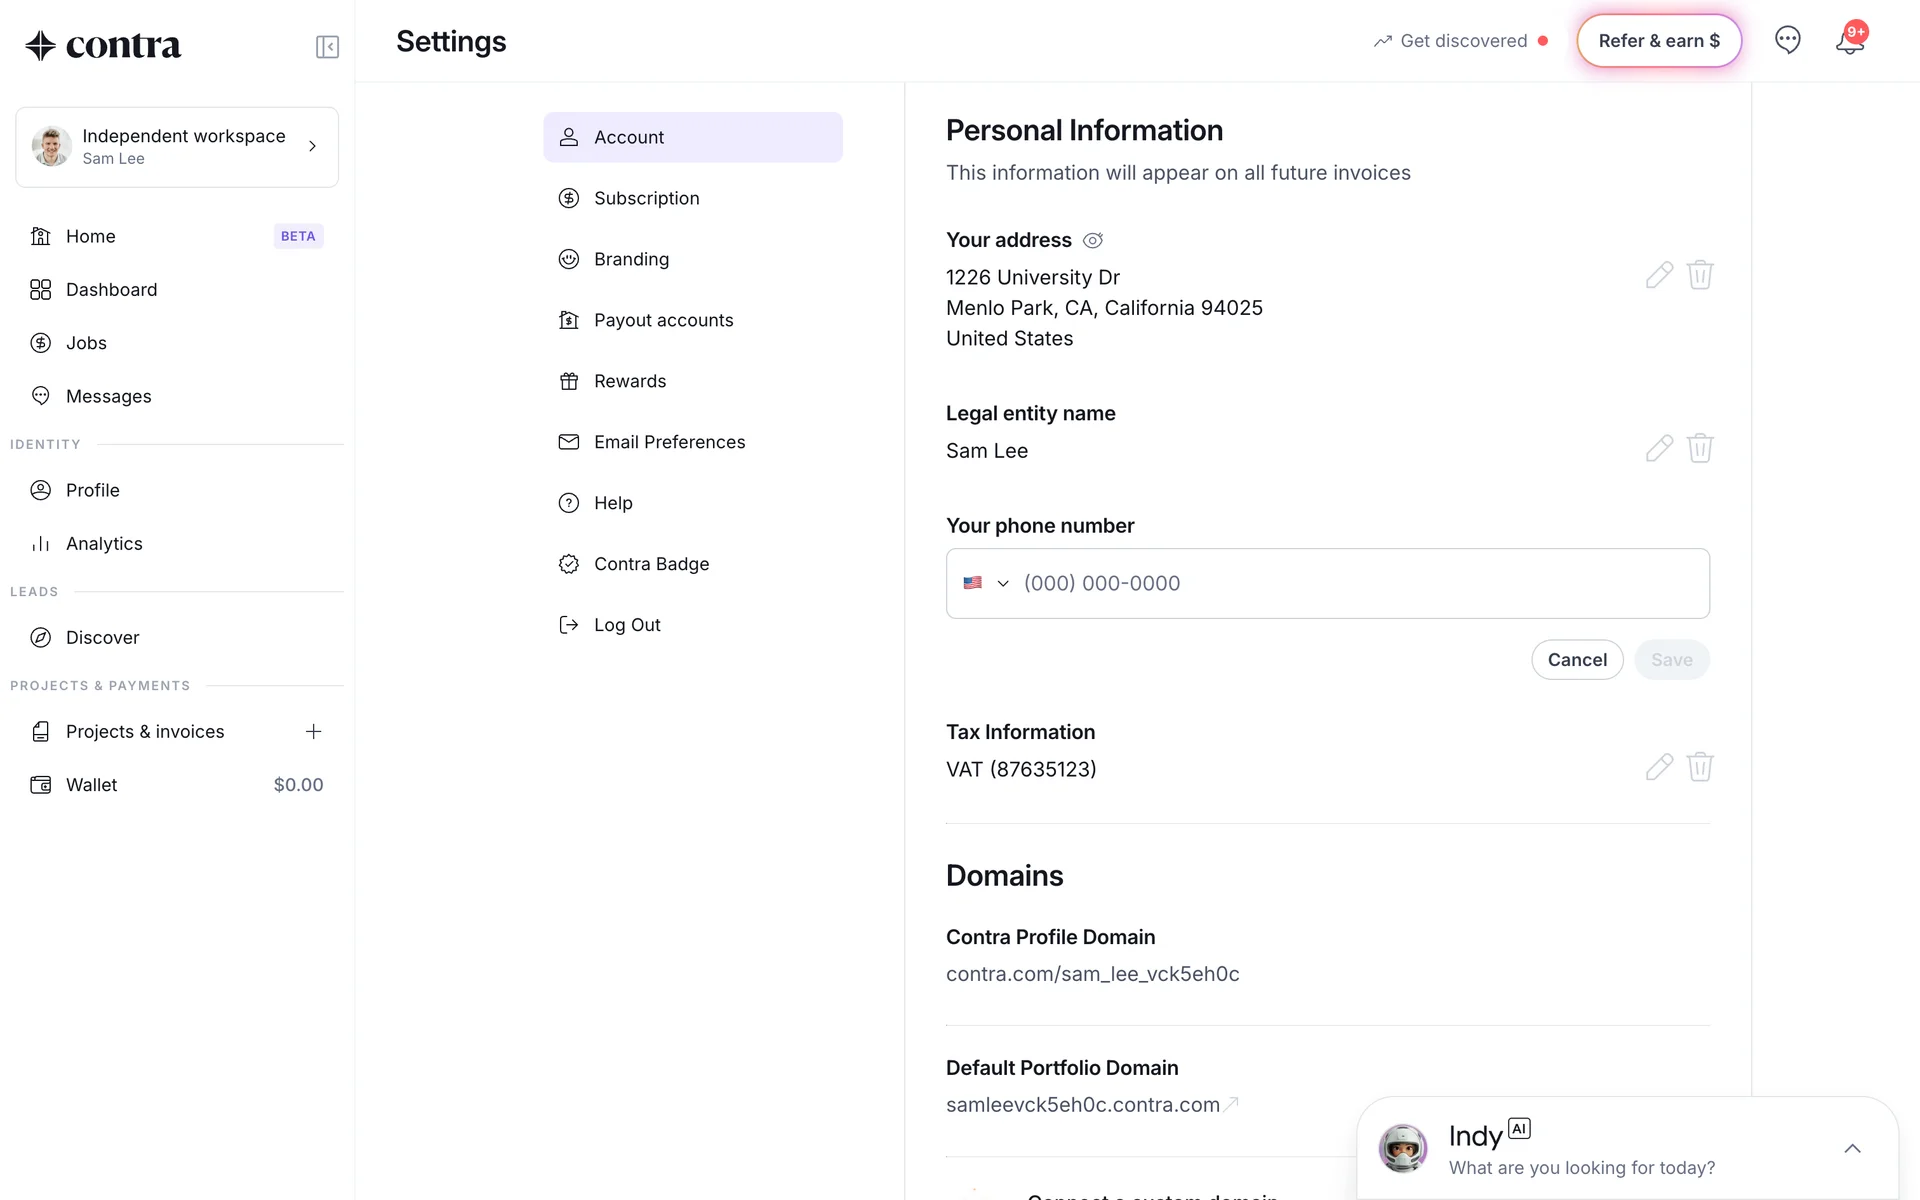
Task: Add new project with plus icon
Action: [x=313, y=731]
